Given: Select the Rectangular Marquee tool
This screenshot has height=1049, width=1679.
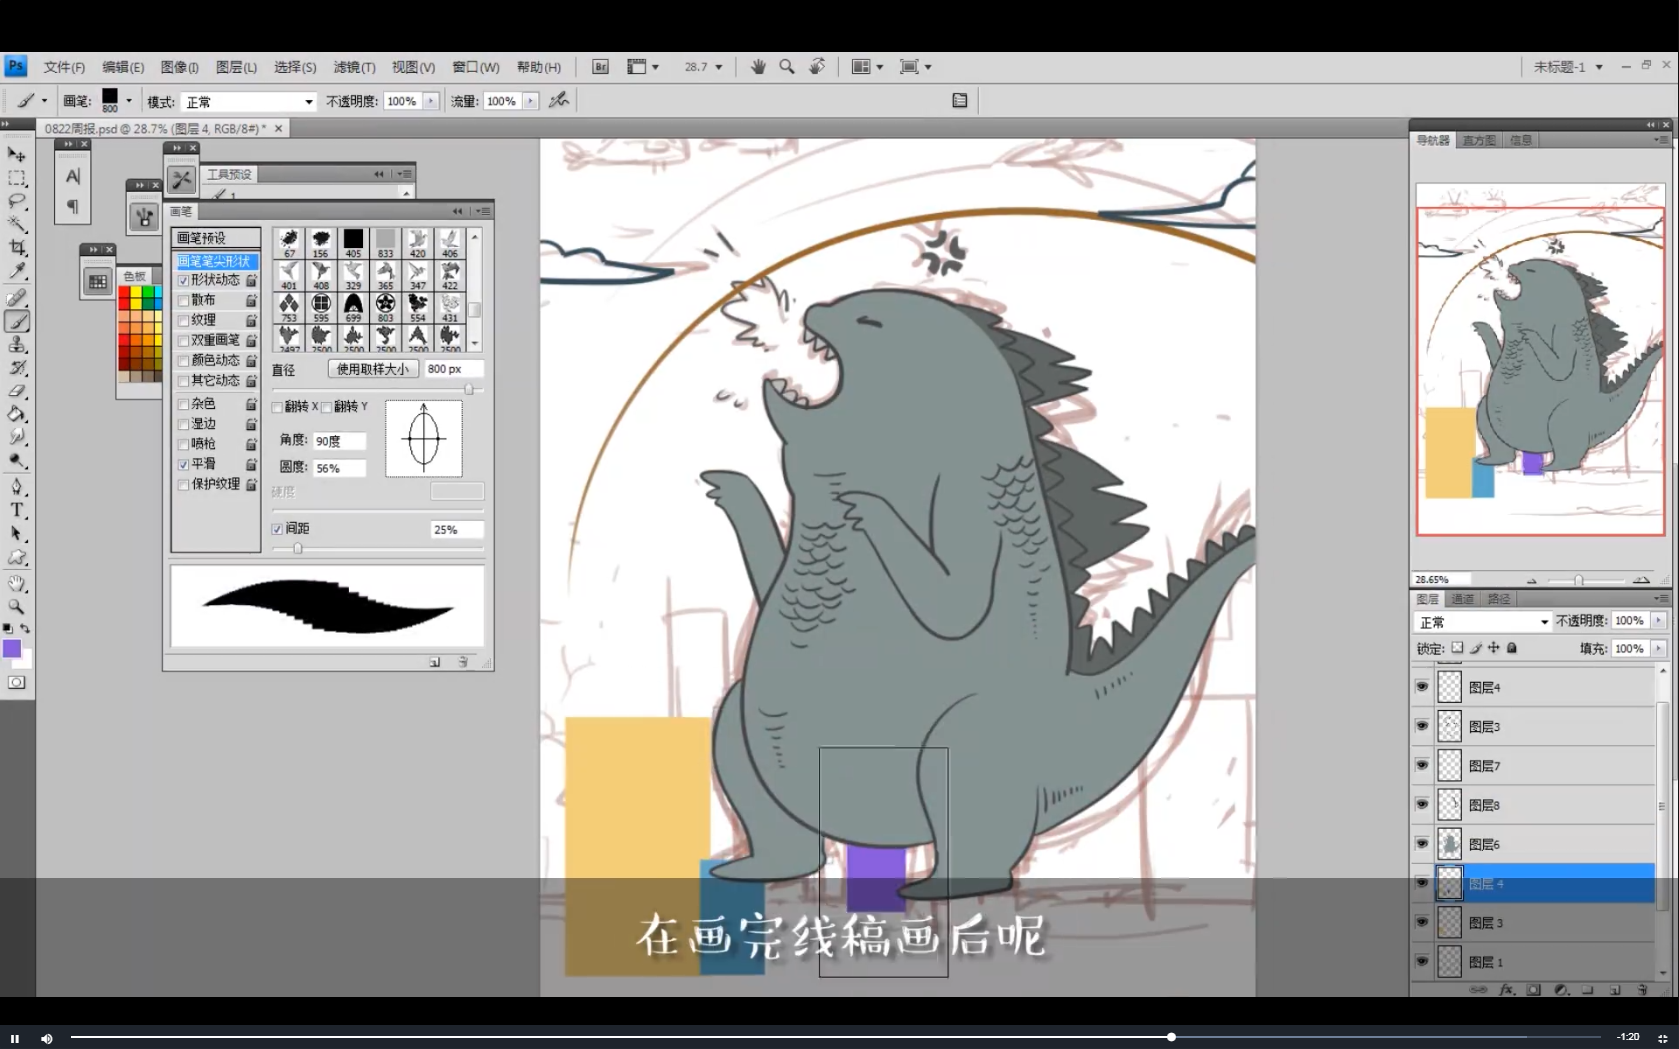Looking at the screenshot, I should tap(17, 179).
